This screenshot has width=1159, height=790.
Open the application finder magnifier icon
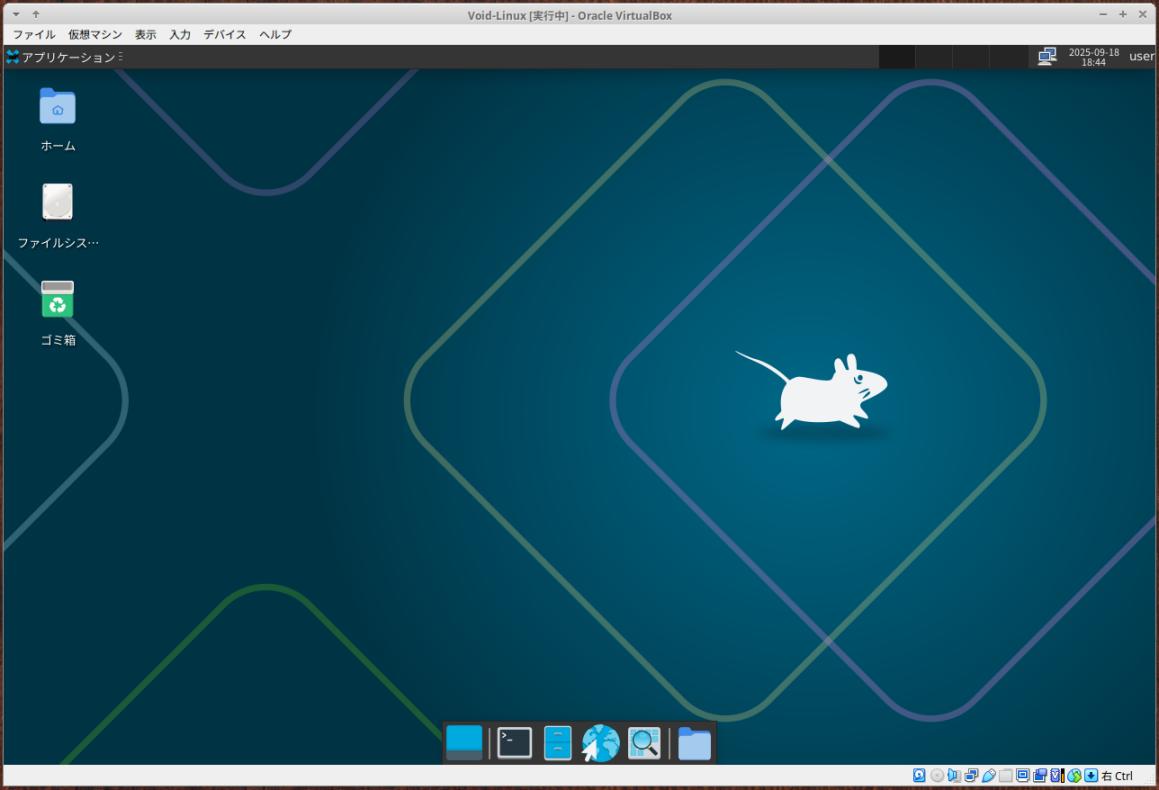click(644, 743)
